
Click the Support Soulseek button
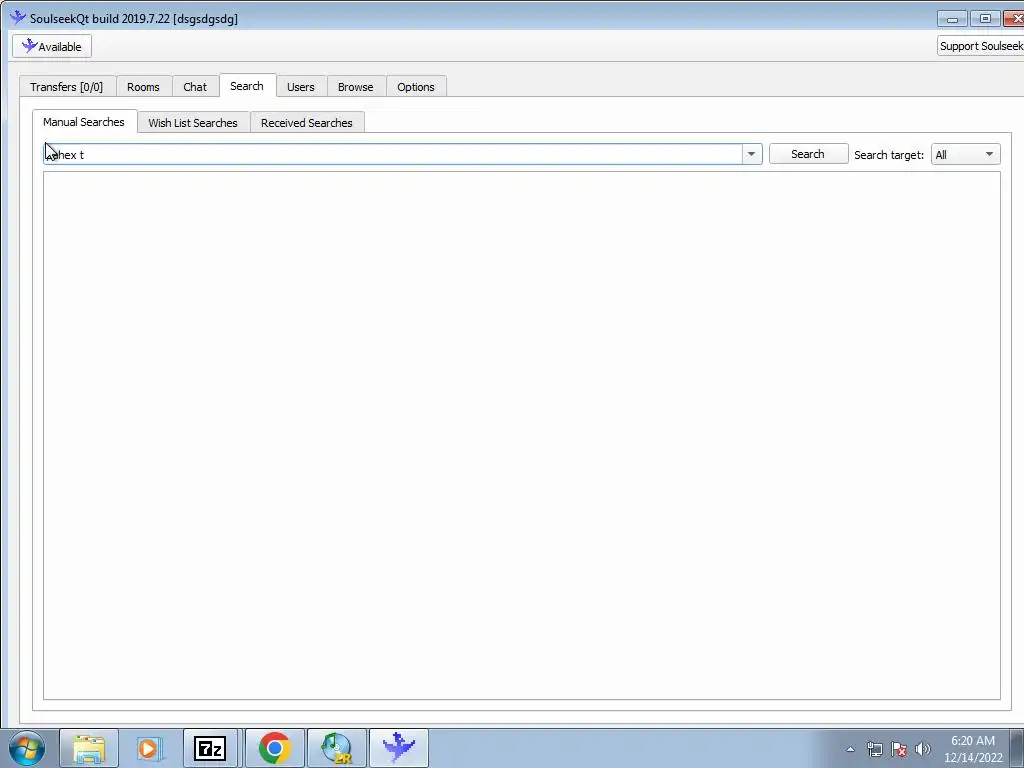tap(981, 46)
